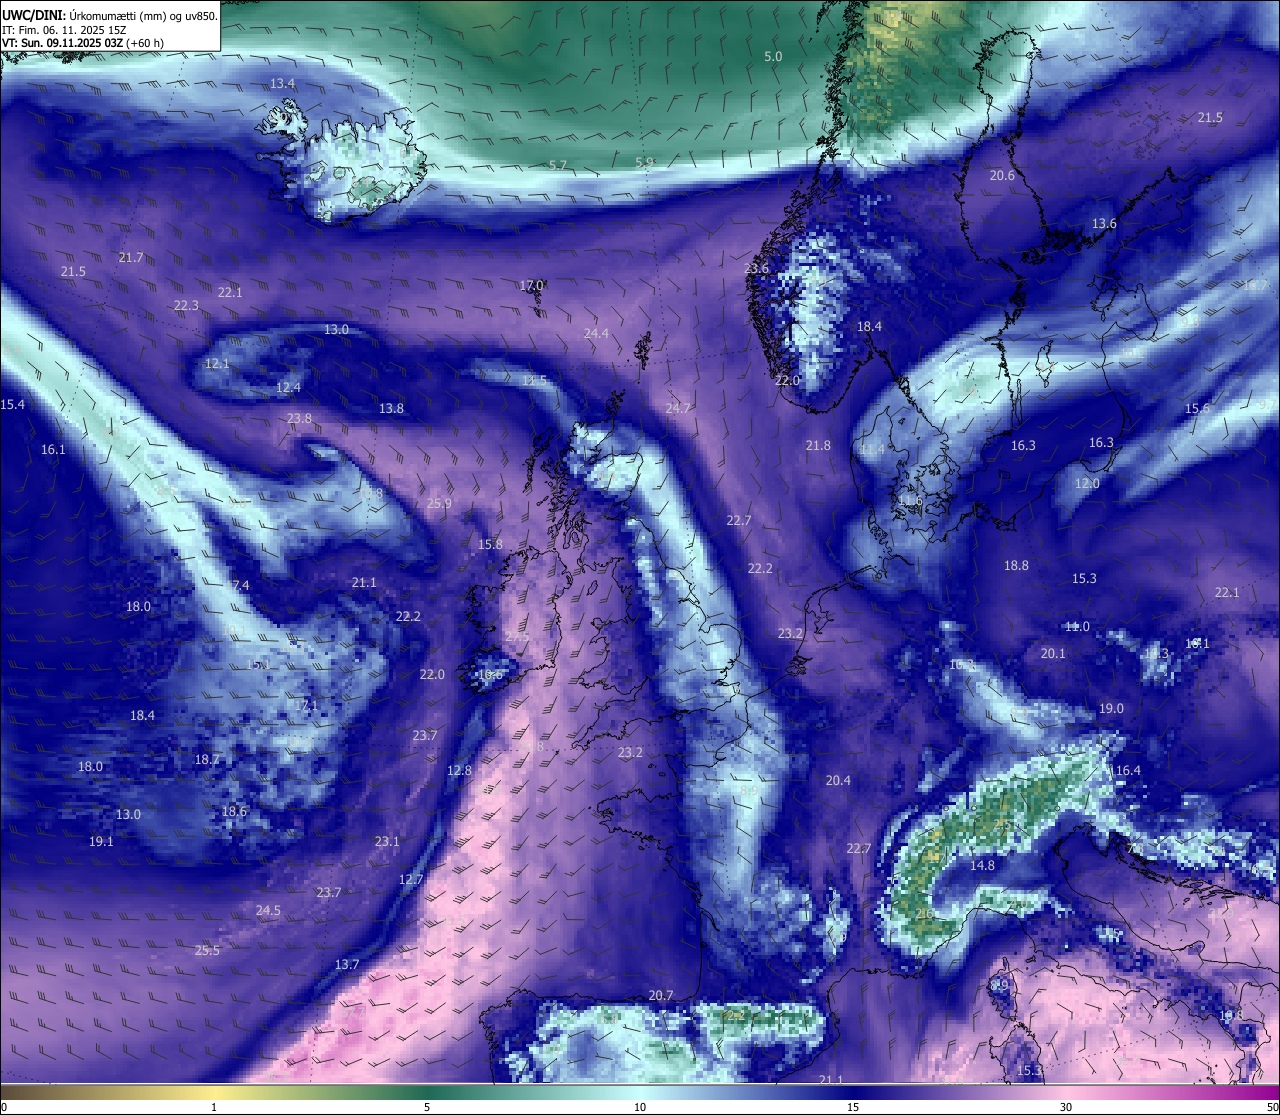Select the 20.1 value label
The width and height of the screenshot is (1280, 1115).
click(1053, 653)
